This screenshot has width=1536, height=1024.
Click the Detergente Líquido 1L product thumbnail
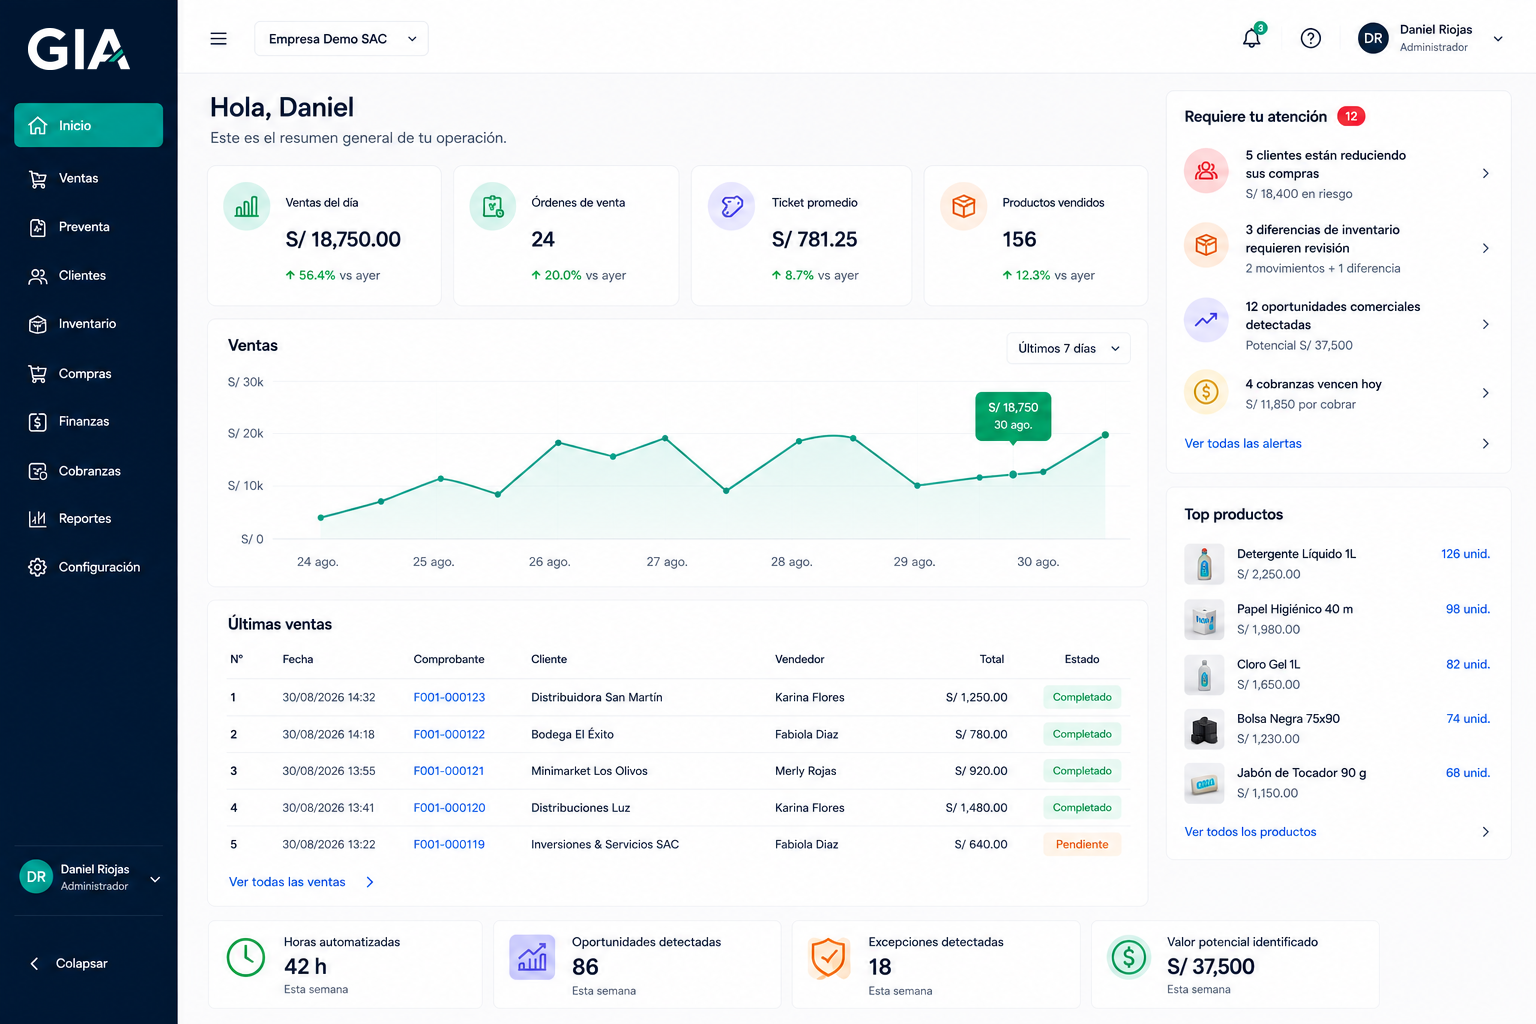1204,564
